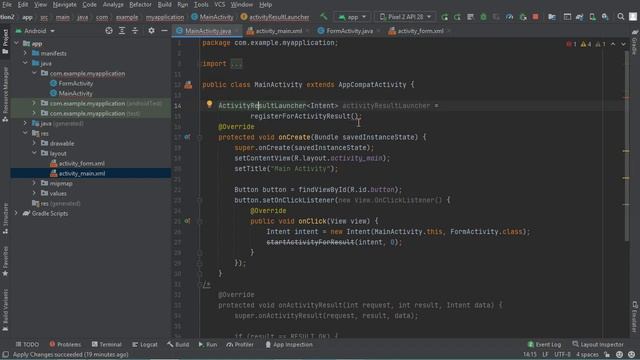Go to previous highlighted error arrow
640x360 pixels.
[613, 44]
